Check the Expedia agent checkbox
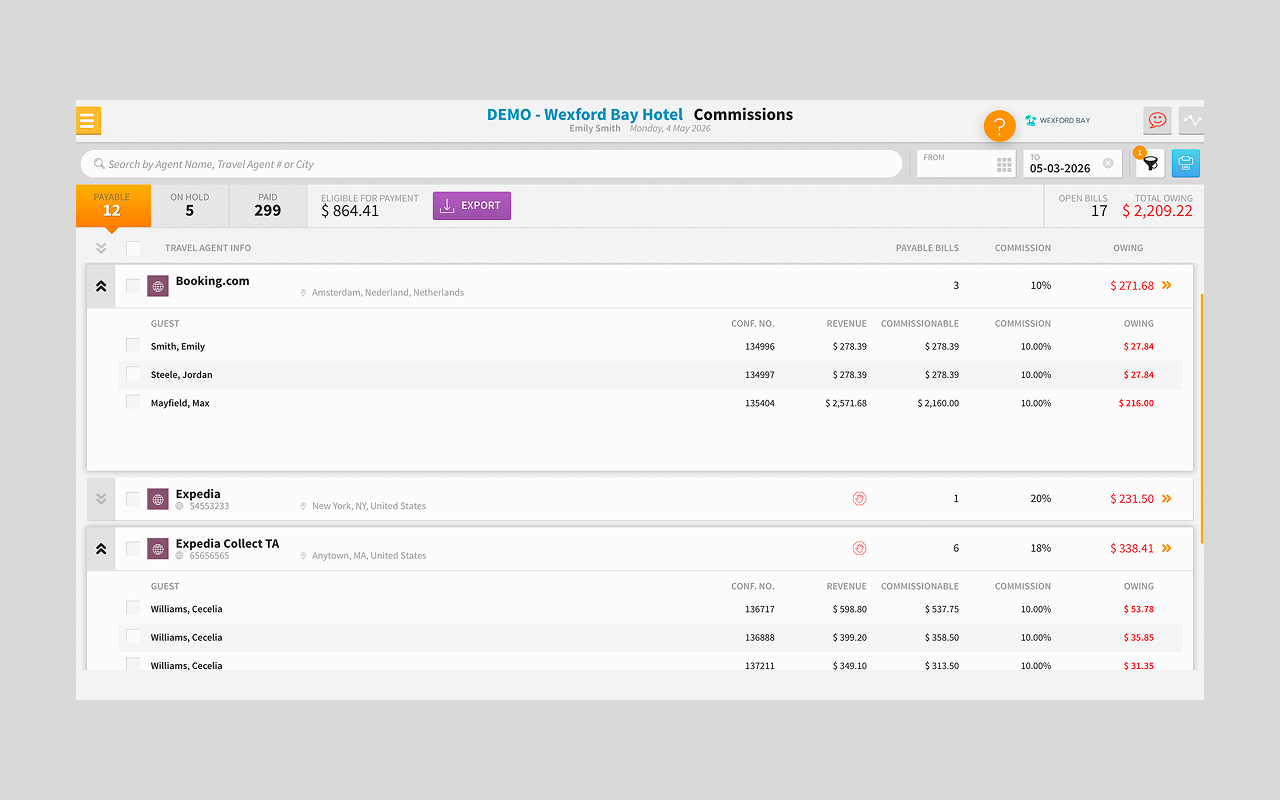The height and width of the screenshot is (800, 1280). 133,499
